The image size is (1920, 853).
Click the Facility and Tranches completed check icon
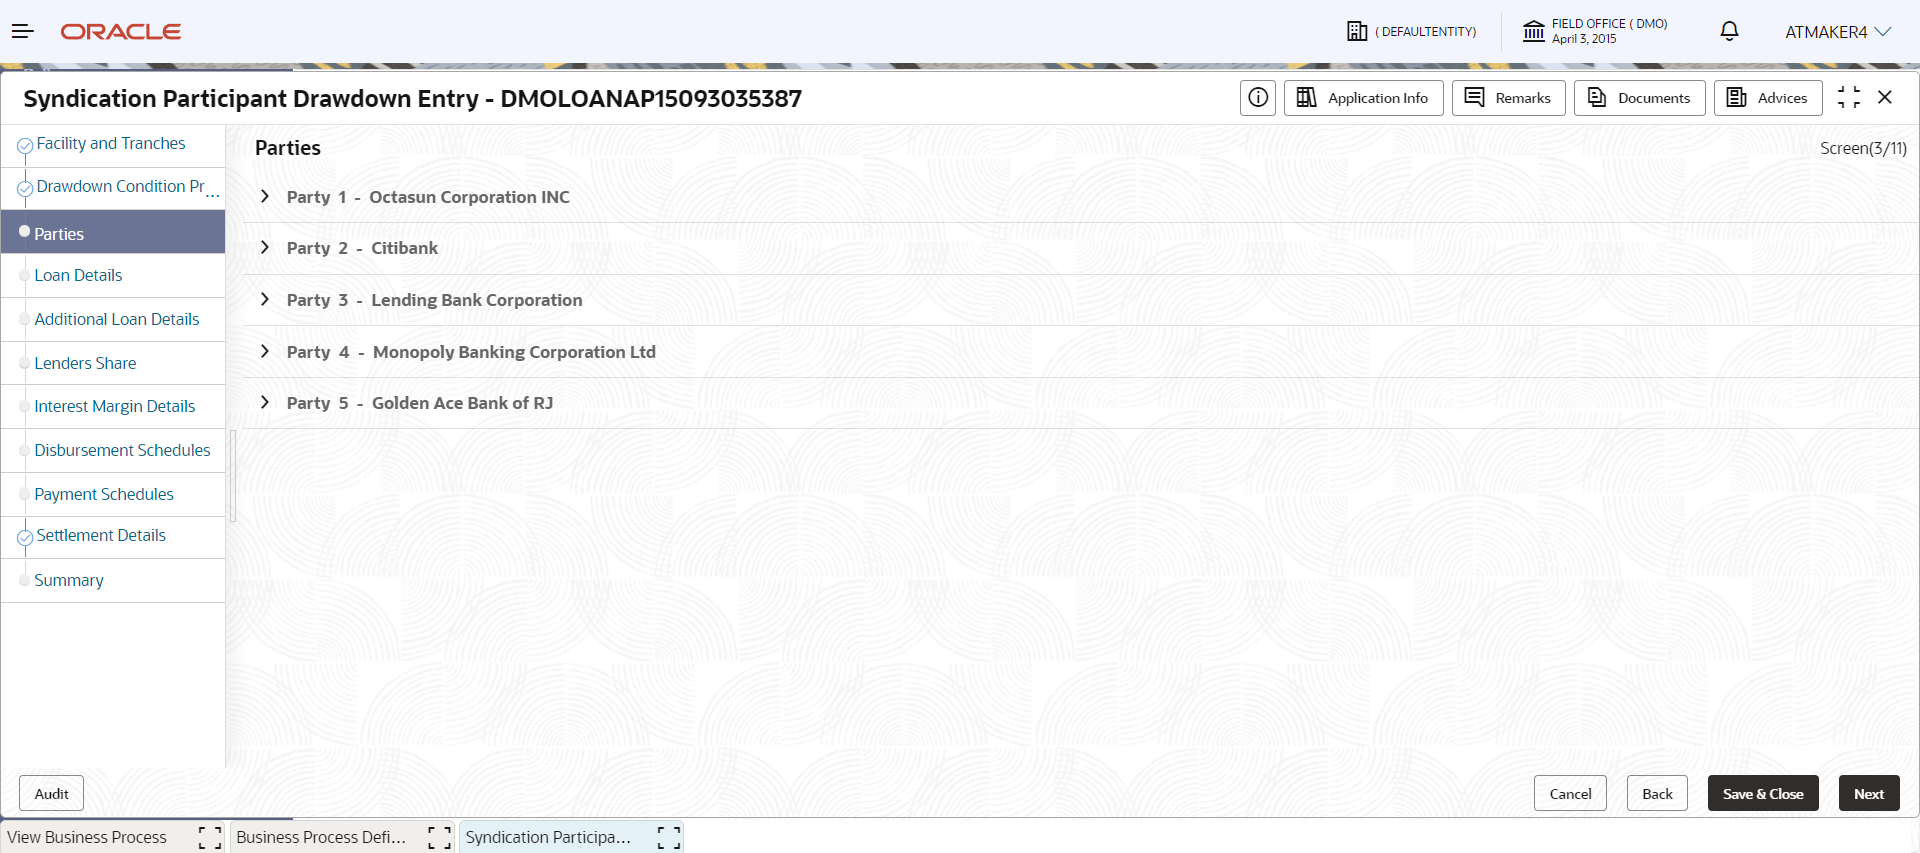coord(25,146)
